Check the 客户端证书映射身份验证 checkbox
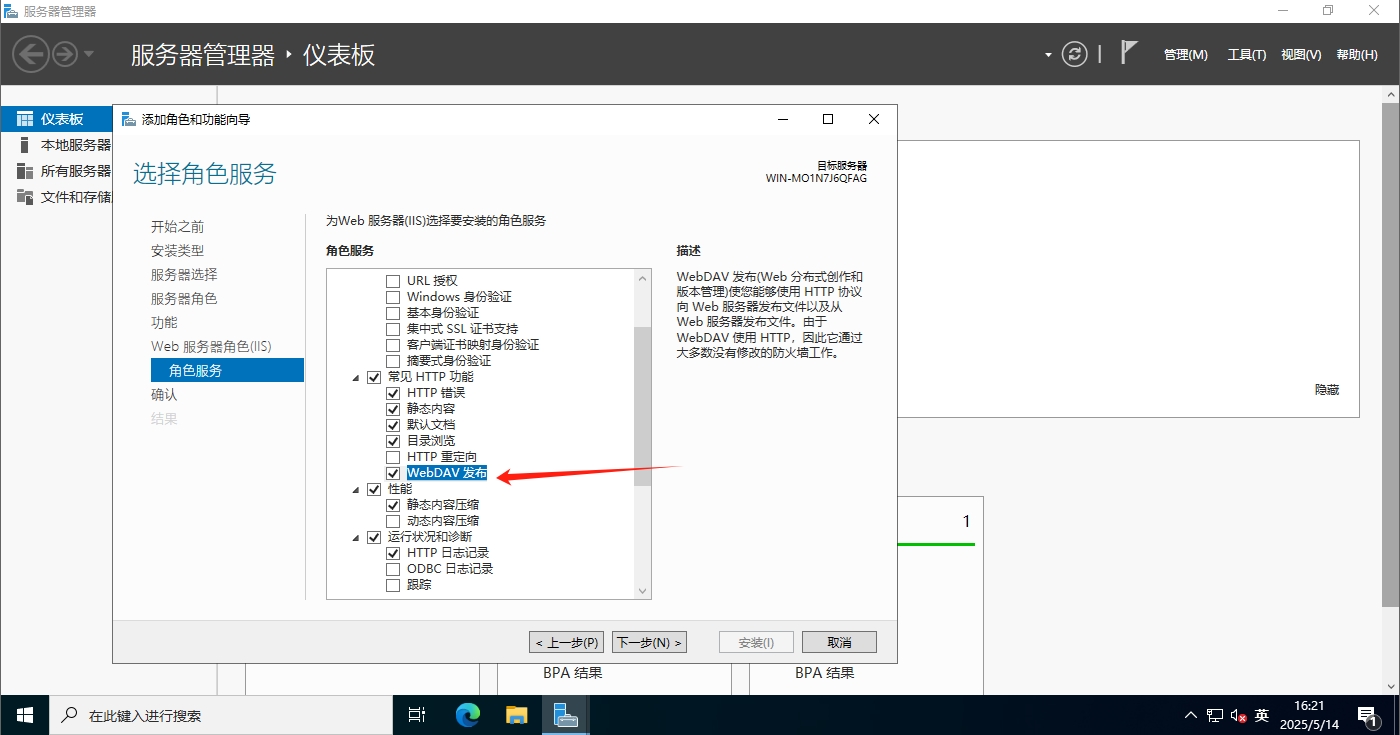Screen dimensions: 1400x735 point(393,345)
